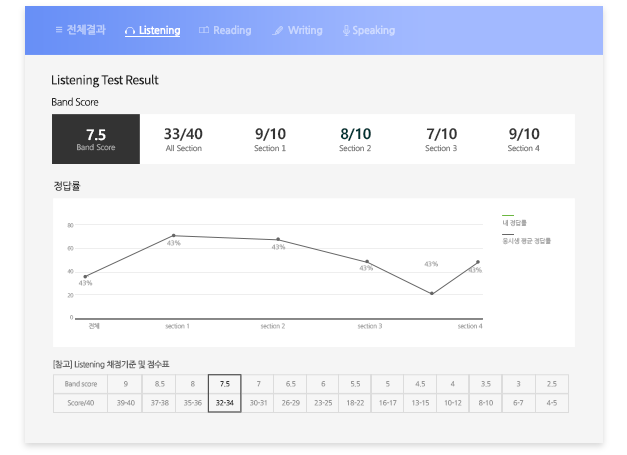Click the microphone icon for Speaking
627x455 pixels.
(x=346, y=30)
